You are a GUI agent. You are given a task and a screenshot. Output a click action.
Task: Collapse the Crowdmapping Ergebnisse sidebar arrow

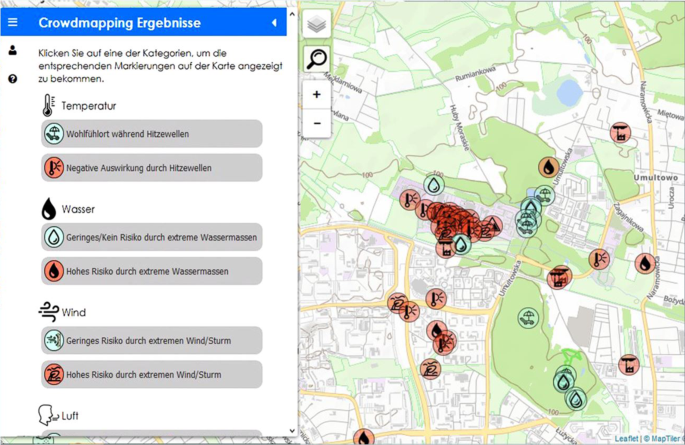(x=274, y=22)
